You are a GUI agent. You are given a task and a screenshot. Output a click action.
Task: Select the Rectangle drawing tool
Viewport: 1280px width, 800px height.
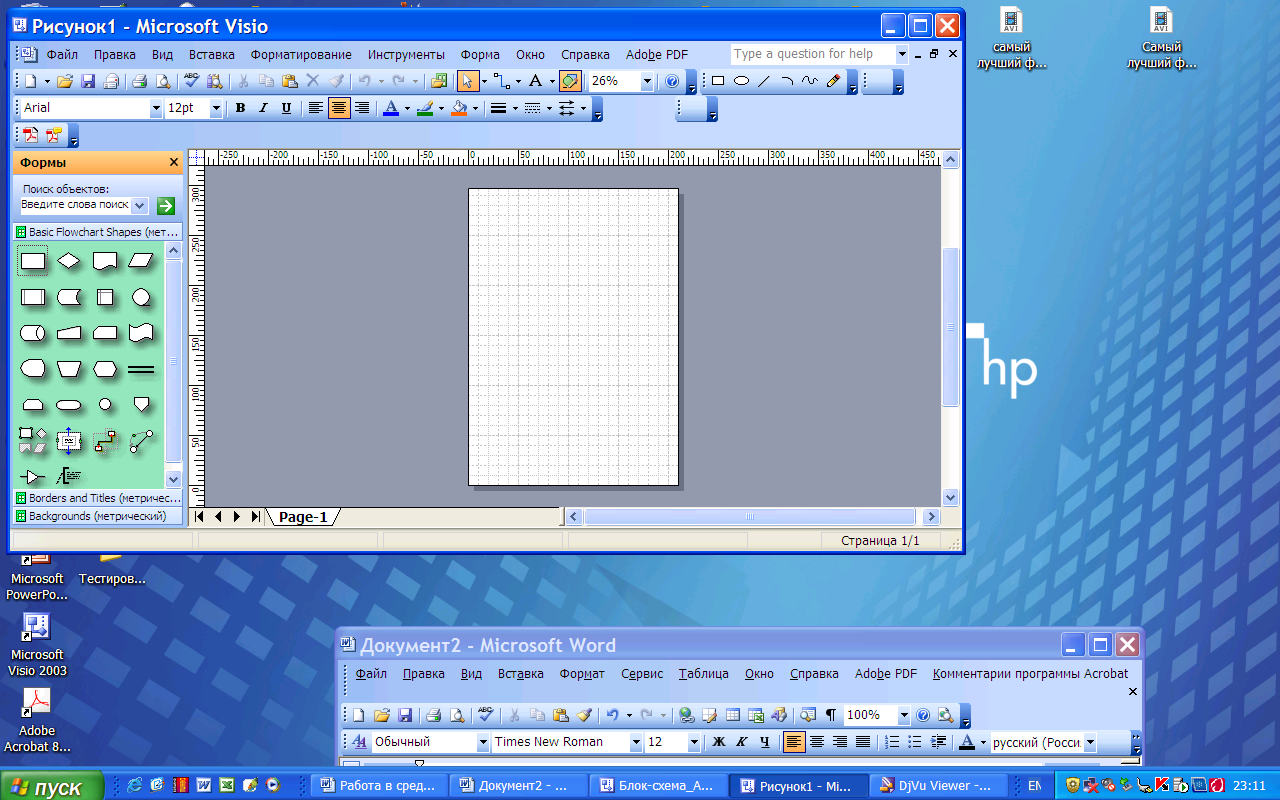(718, 81)
